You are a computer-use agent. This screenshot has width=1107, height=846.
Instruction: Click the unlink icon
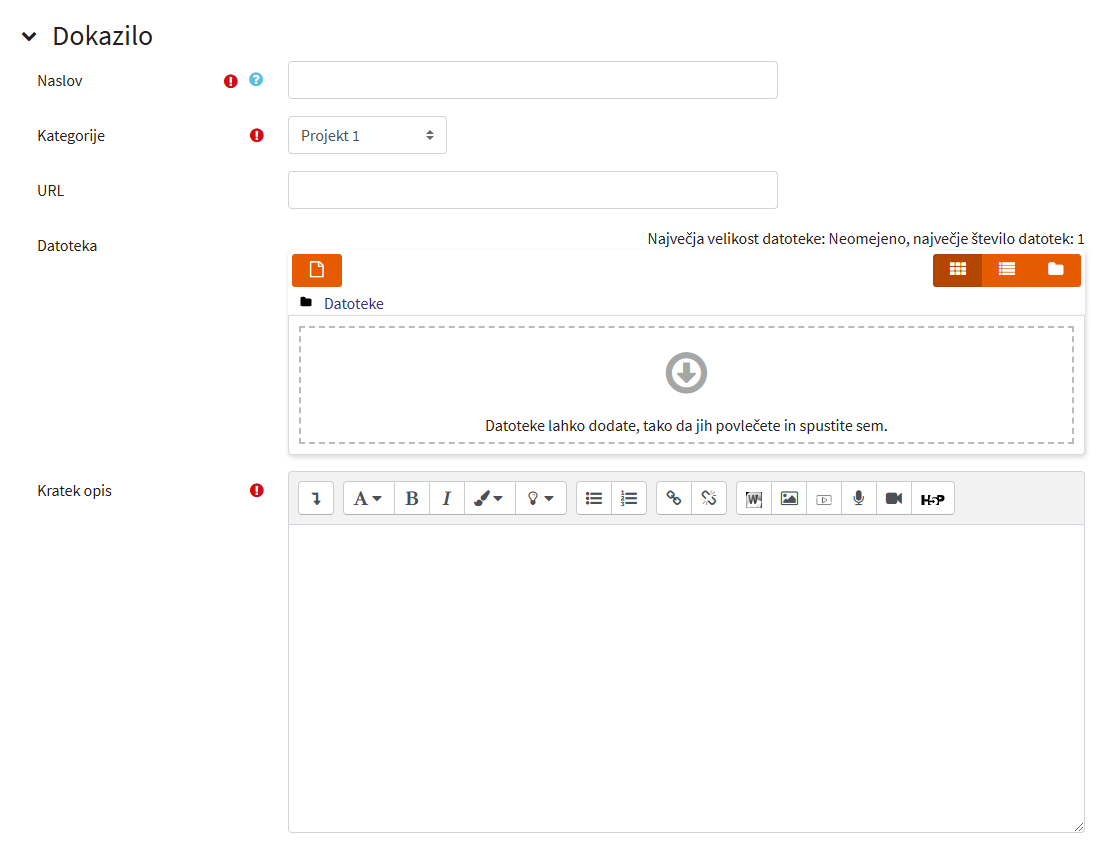[x=709, y=498]
